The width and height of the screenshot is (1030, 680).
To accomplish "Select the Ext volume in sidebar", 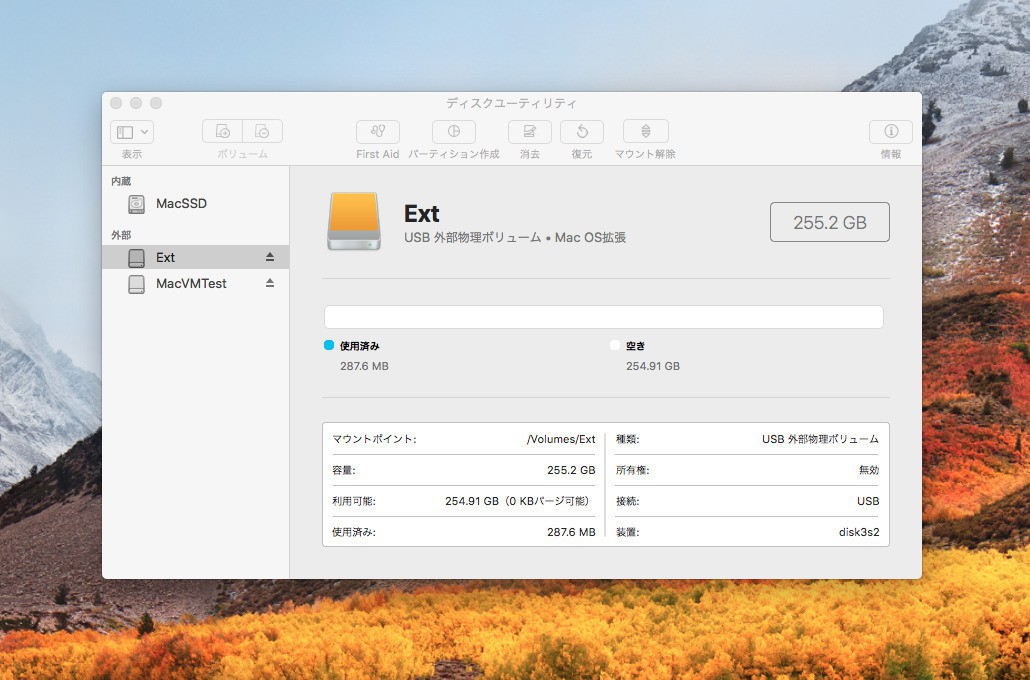I will [x=165, y=258].
